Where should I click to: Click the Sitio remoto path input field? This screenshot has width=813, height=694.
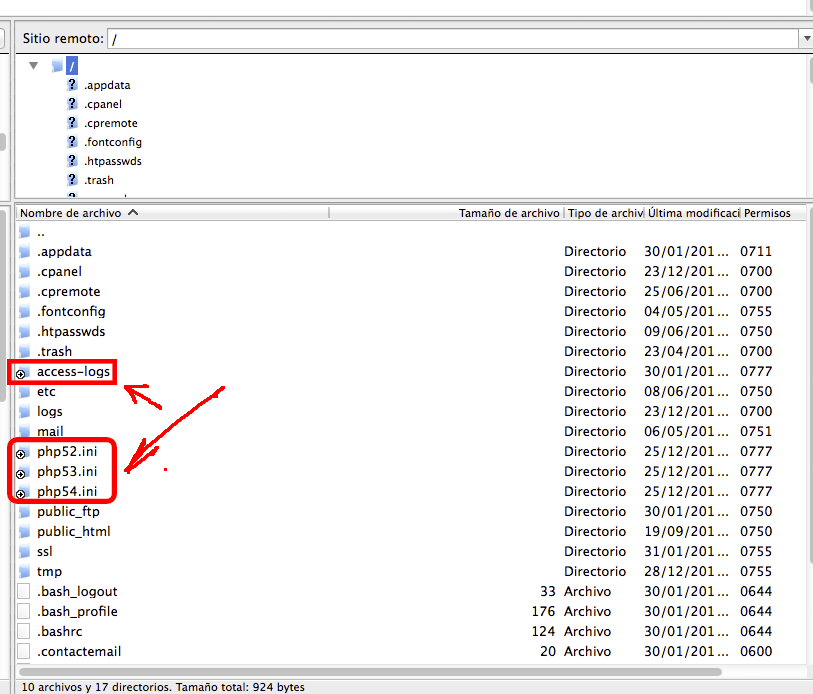tap(453, 38)
